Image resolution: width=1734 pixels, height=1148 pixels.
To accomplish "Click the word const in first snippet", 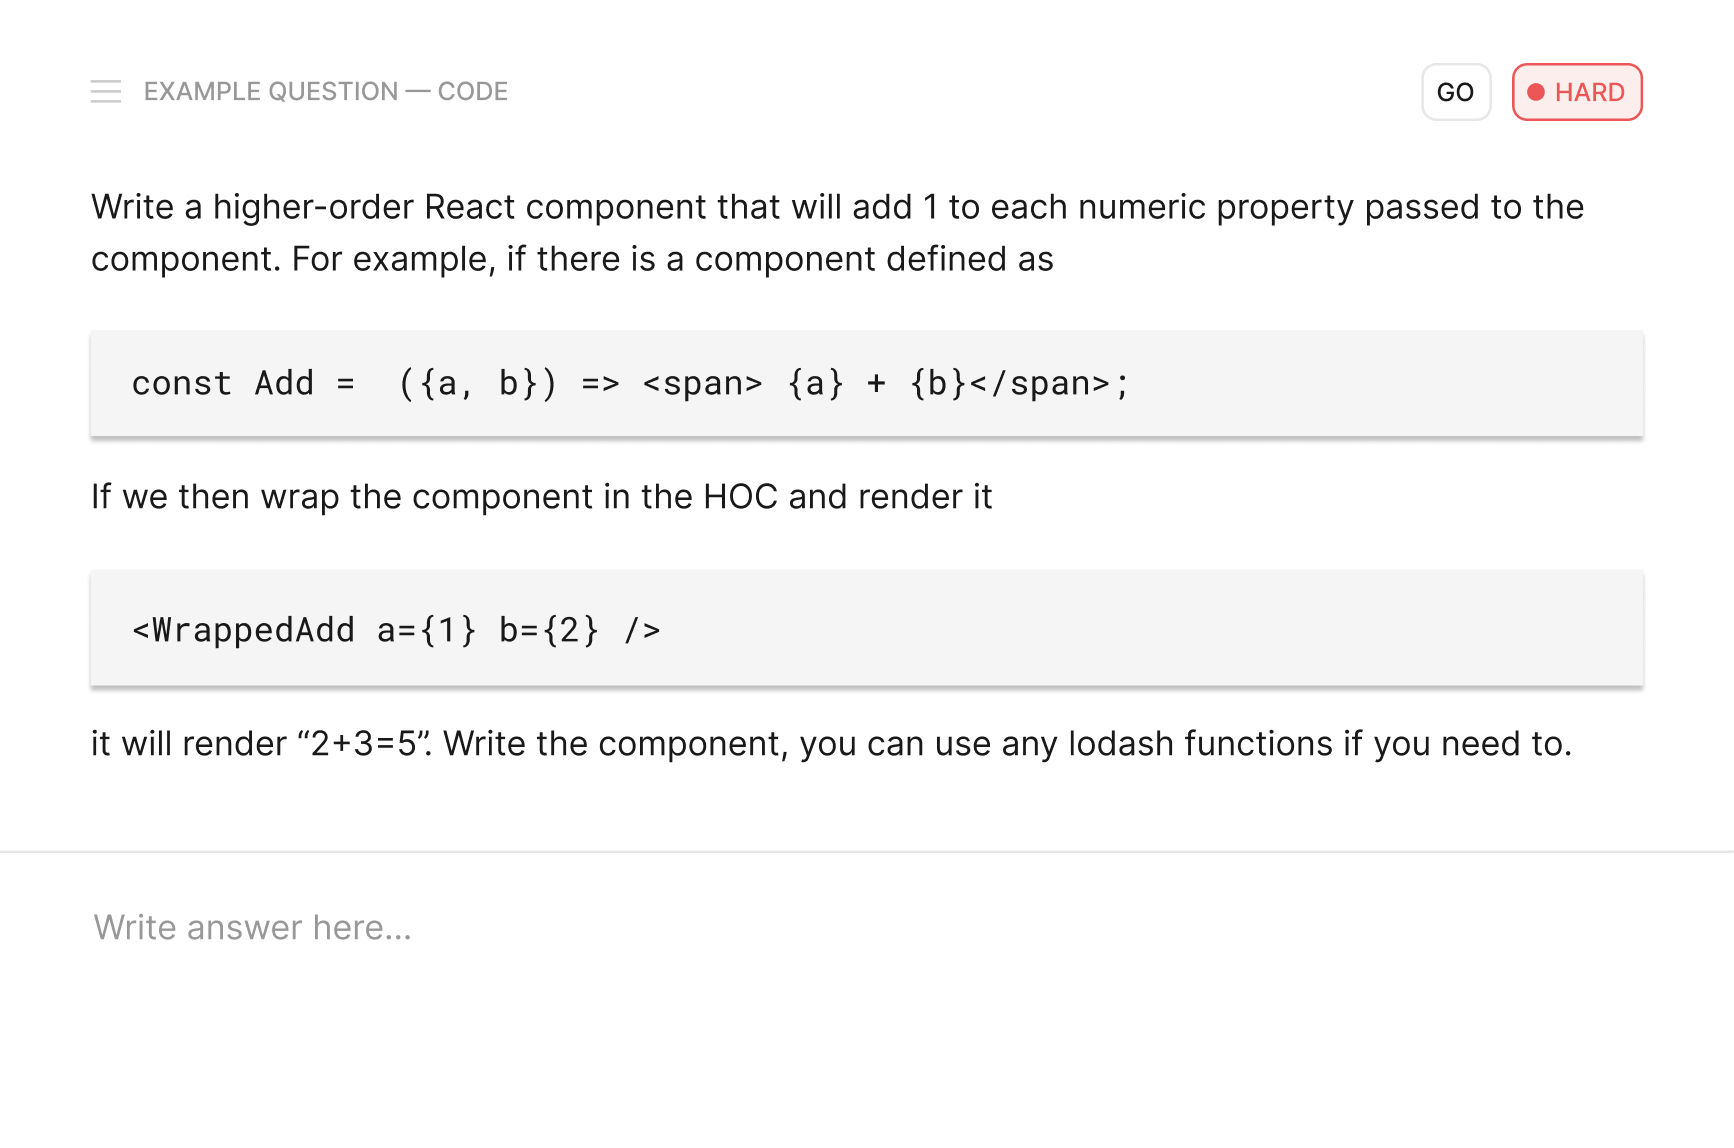I will tap(182, 384).
